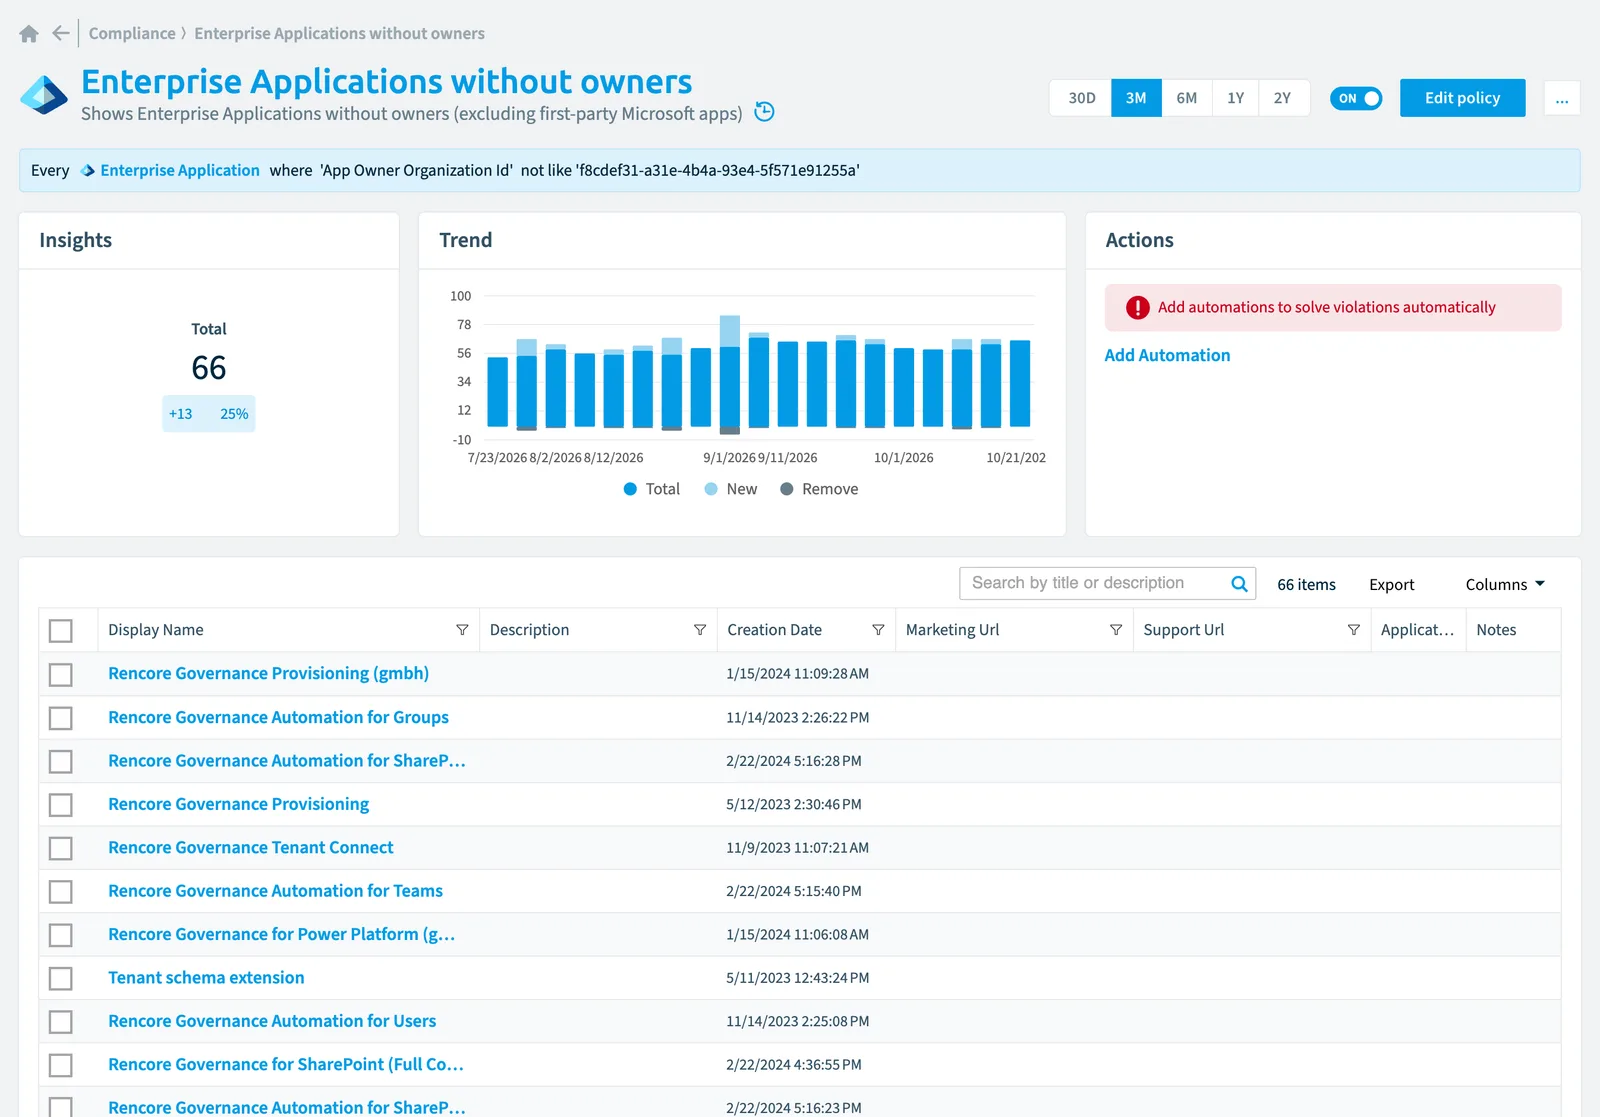The height and width of the screenshot is (1117, 1600).
Task: Toggle the Remove series in legend
Action: pos(820,489)
